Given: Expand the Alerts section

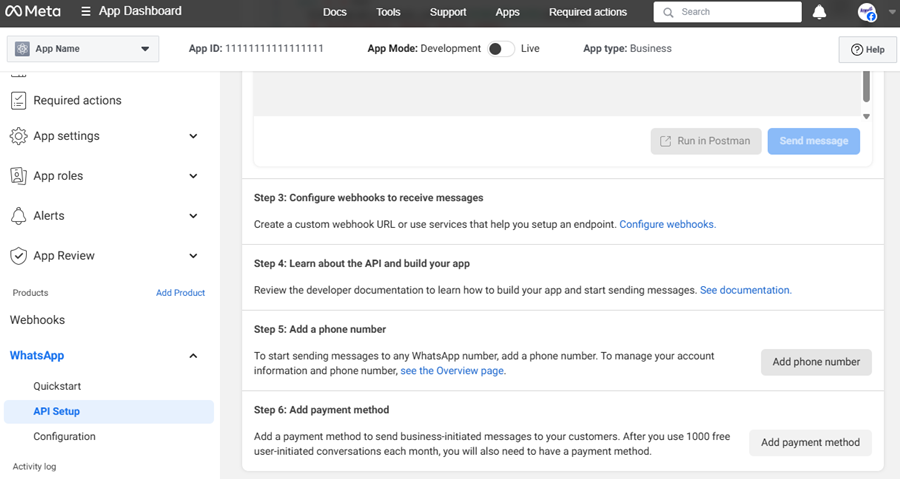Looking at the screenshot, I should click(x=193, y=216).
